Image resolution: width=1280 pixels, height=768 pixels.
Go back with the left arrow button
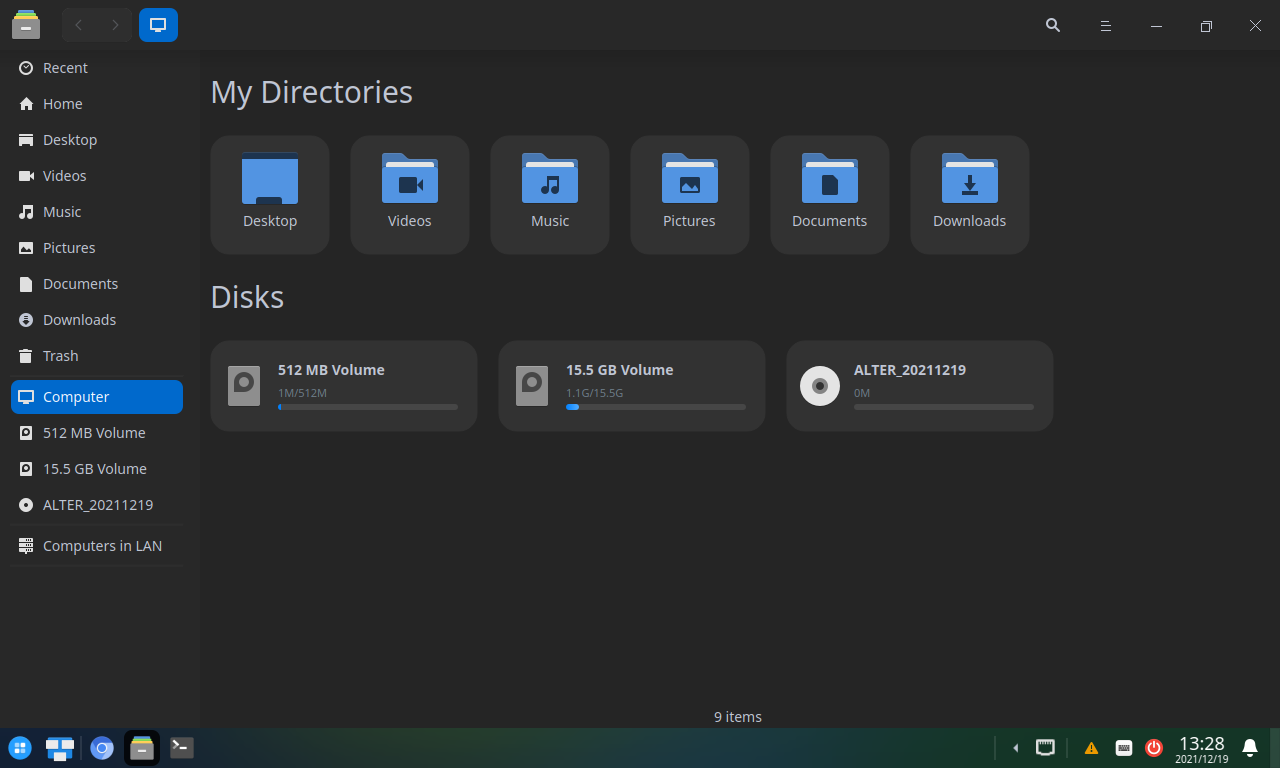pos(79,25)
